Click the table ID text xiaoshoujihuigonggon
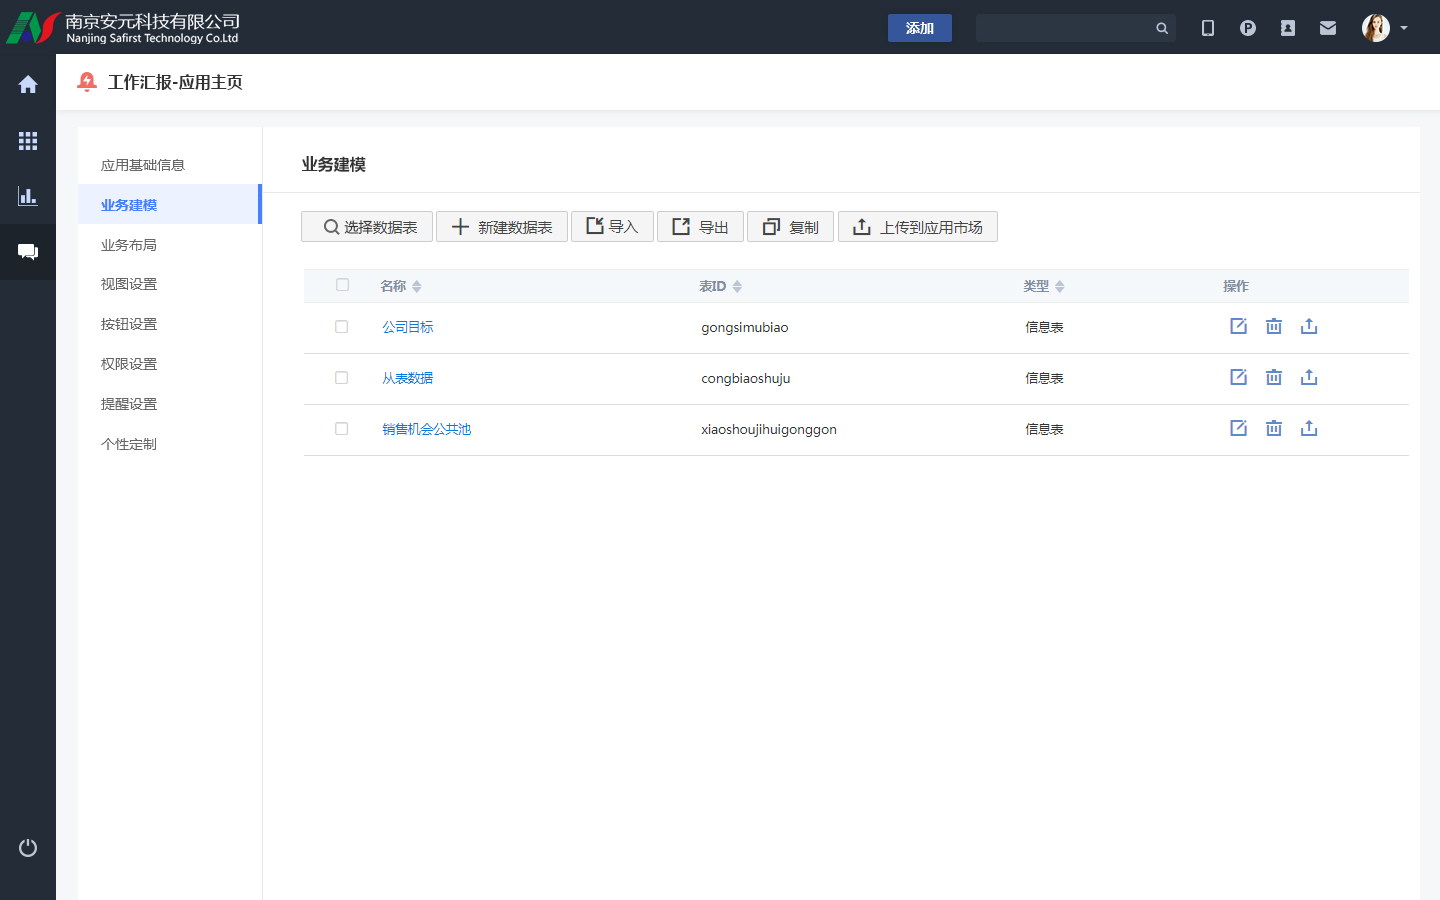The height and width of the screenshot is (900, 1440). [x=769, y=430]
